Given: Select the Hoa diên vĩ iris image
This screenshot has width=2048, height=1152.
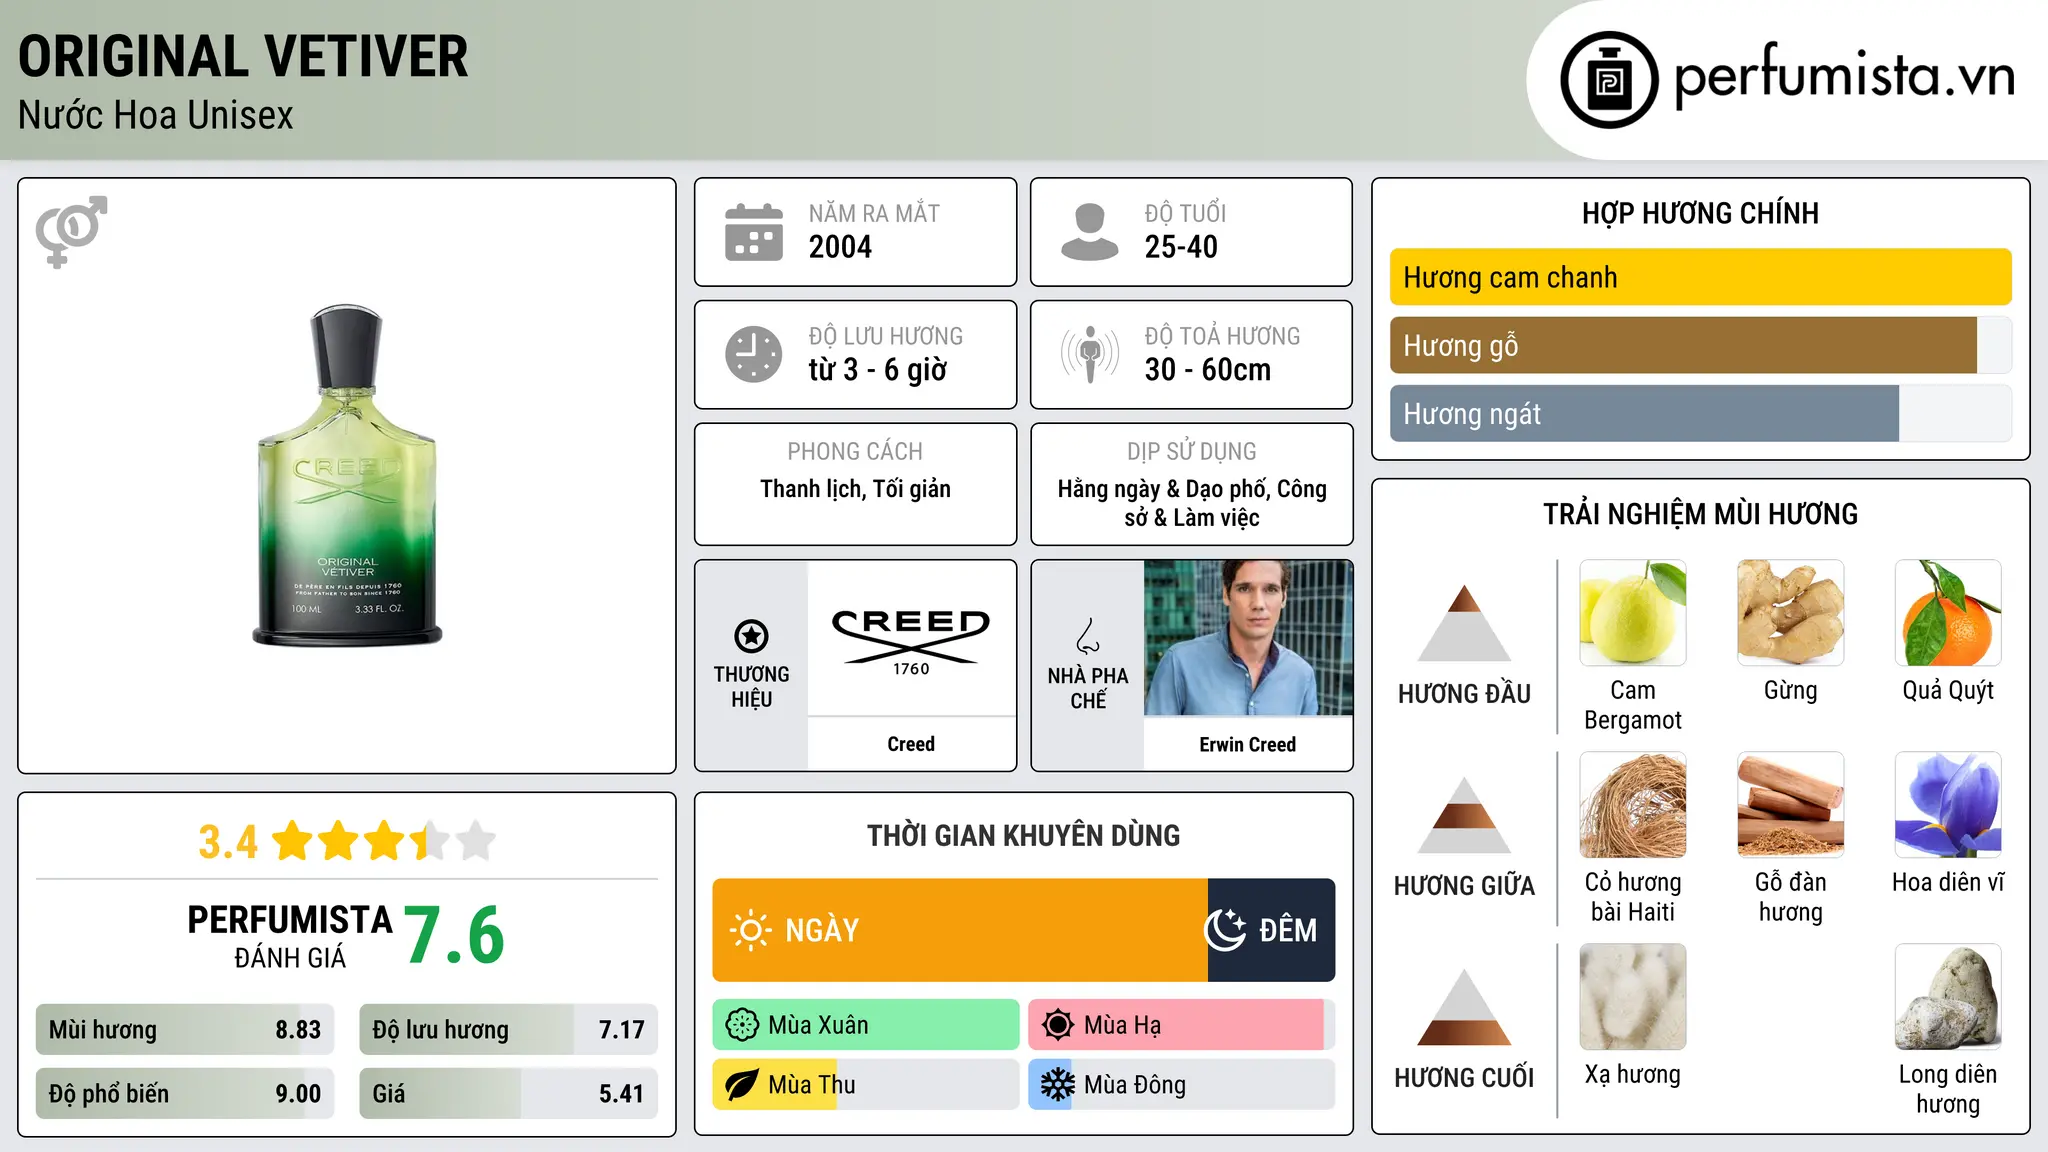Looking at the screenshot, I should (1948, 805).
